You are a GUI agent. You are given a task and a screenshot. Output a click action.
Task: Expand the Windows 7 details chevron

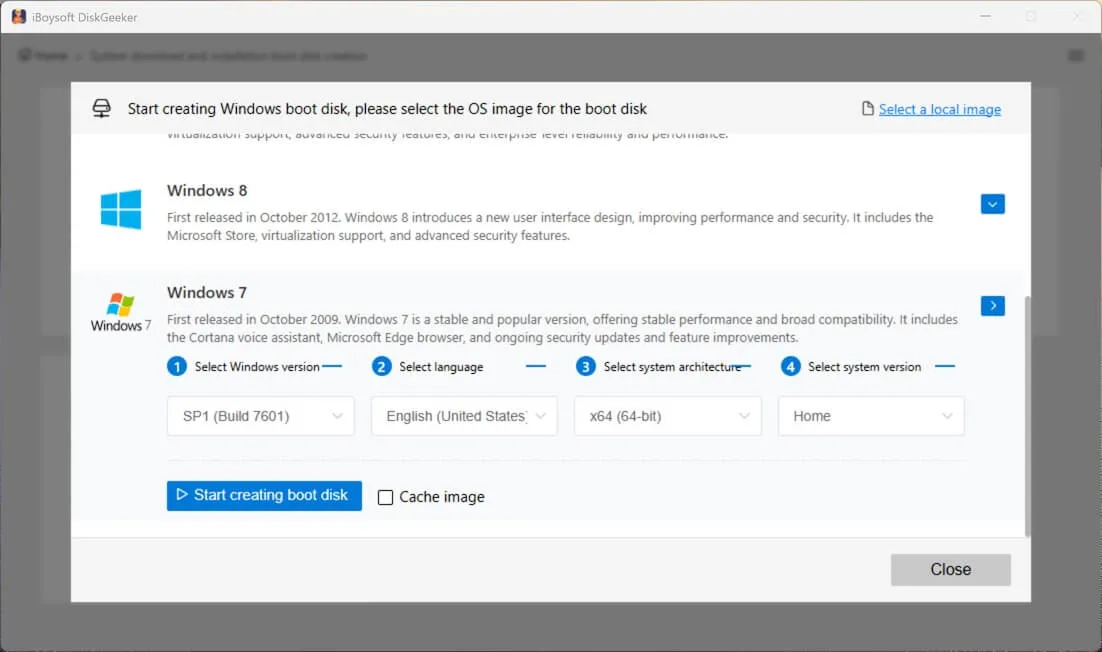992,305
